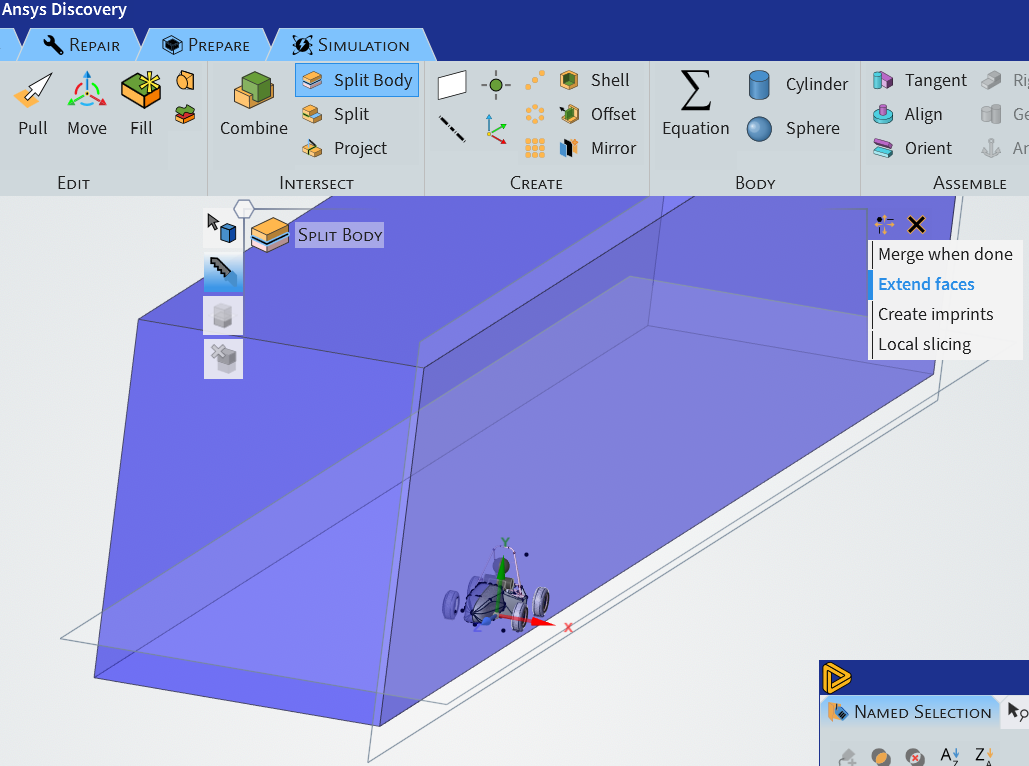Image resolution: width=1029 pixels, height=766 pixels.
Task: Switch to the Simulation tab
Action: pyautogui.click(x=351, y=45)
